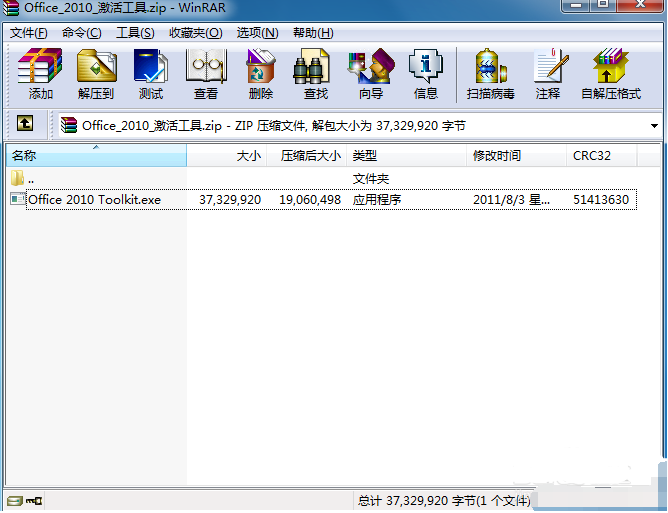
Task: Expand the archive path dropdown arrow
Action: click(x=654, y=126)
